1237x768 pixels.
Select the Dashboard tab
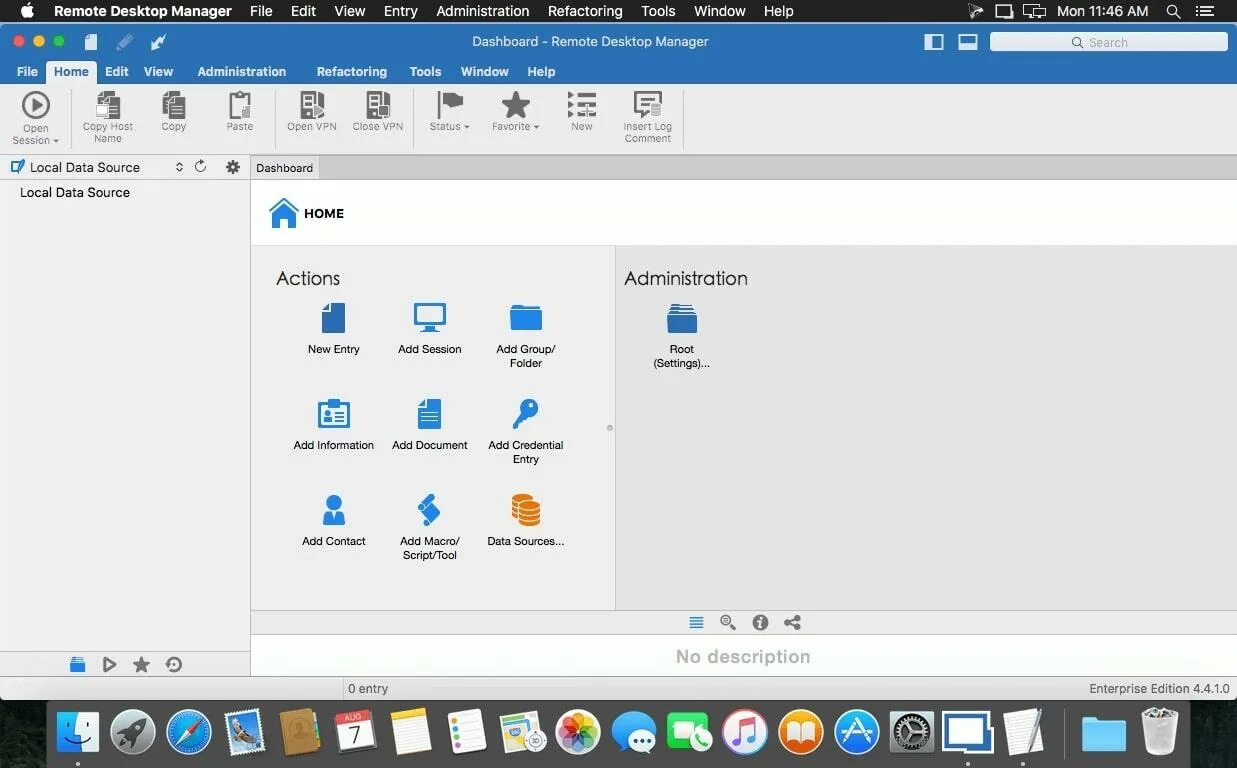(x=284, y=168)
